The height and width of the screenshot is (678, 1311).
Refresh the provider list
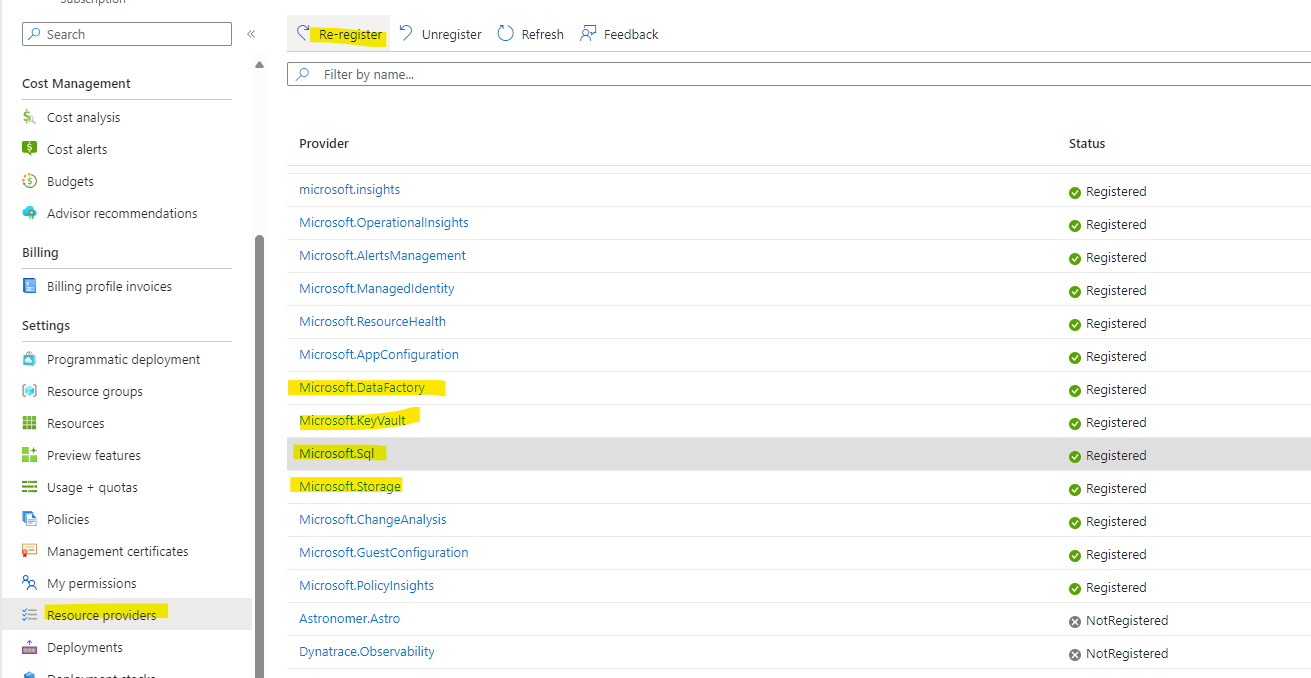[531, 34]
